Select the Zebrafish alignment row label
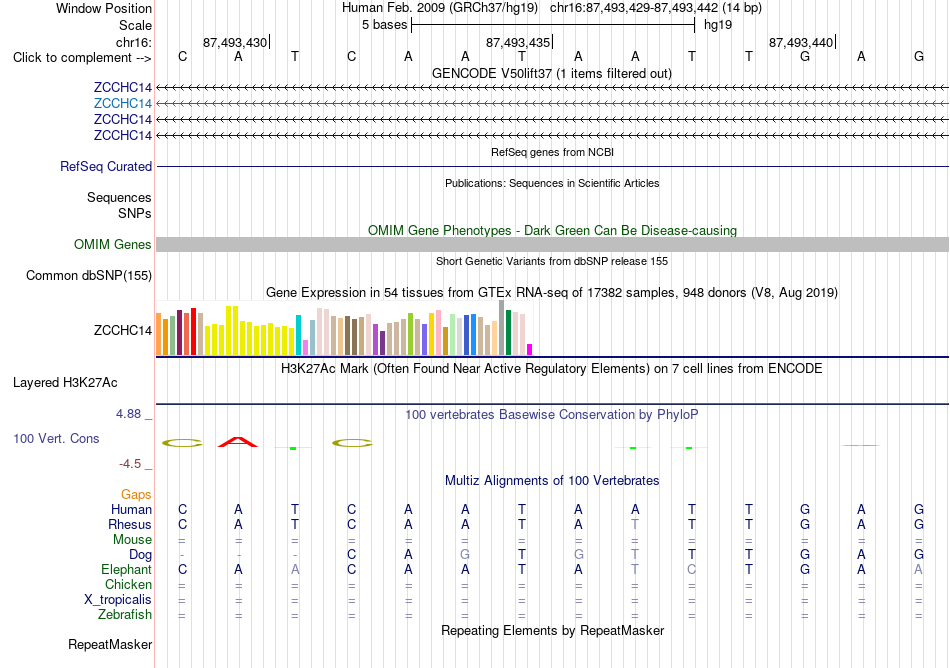950x668 pixels. [x=125, y=614]
